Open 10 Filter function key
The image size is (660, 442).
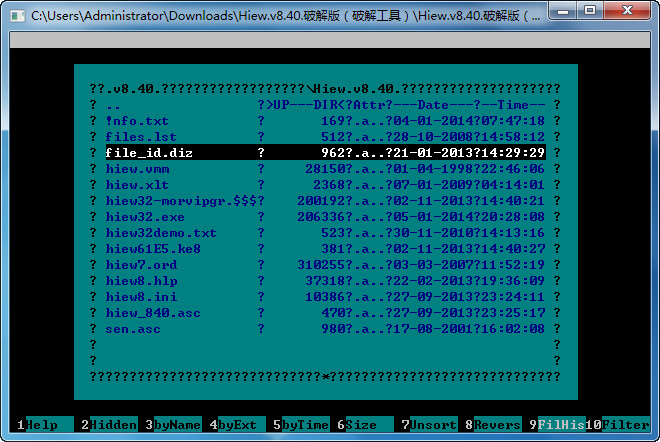(x=618, y=425)
